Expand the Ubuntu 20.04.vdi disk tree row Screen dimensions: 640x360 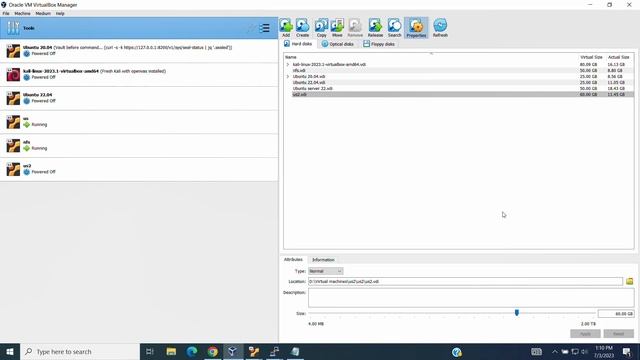pos(288,76)
